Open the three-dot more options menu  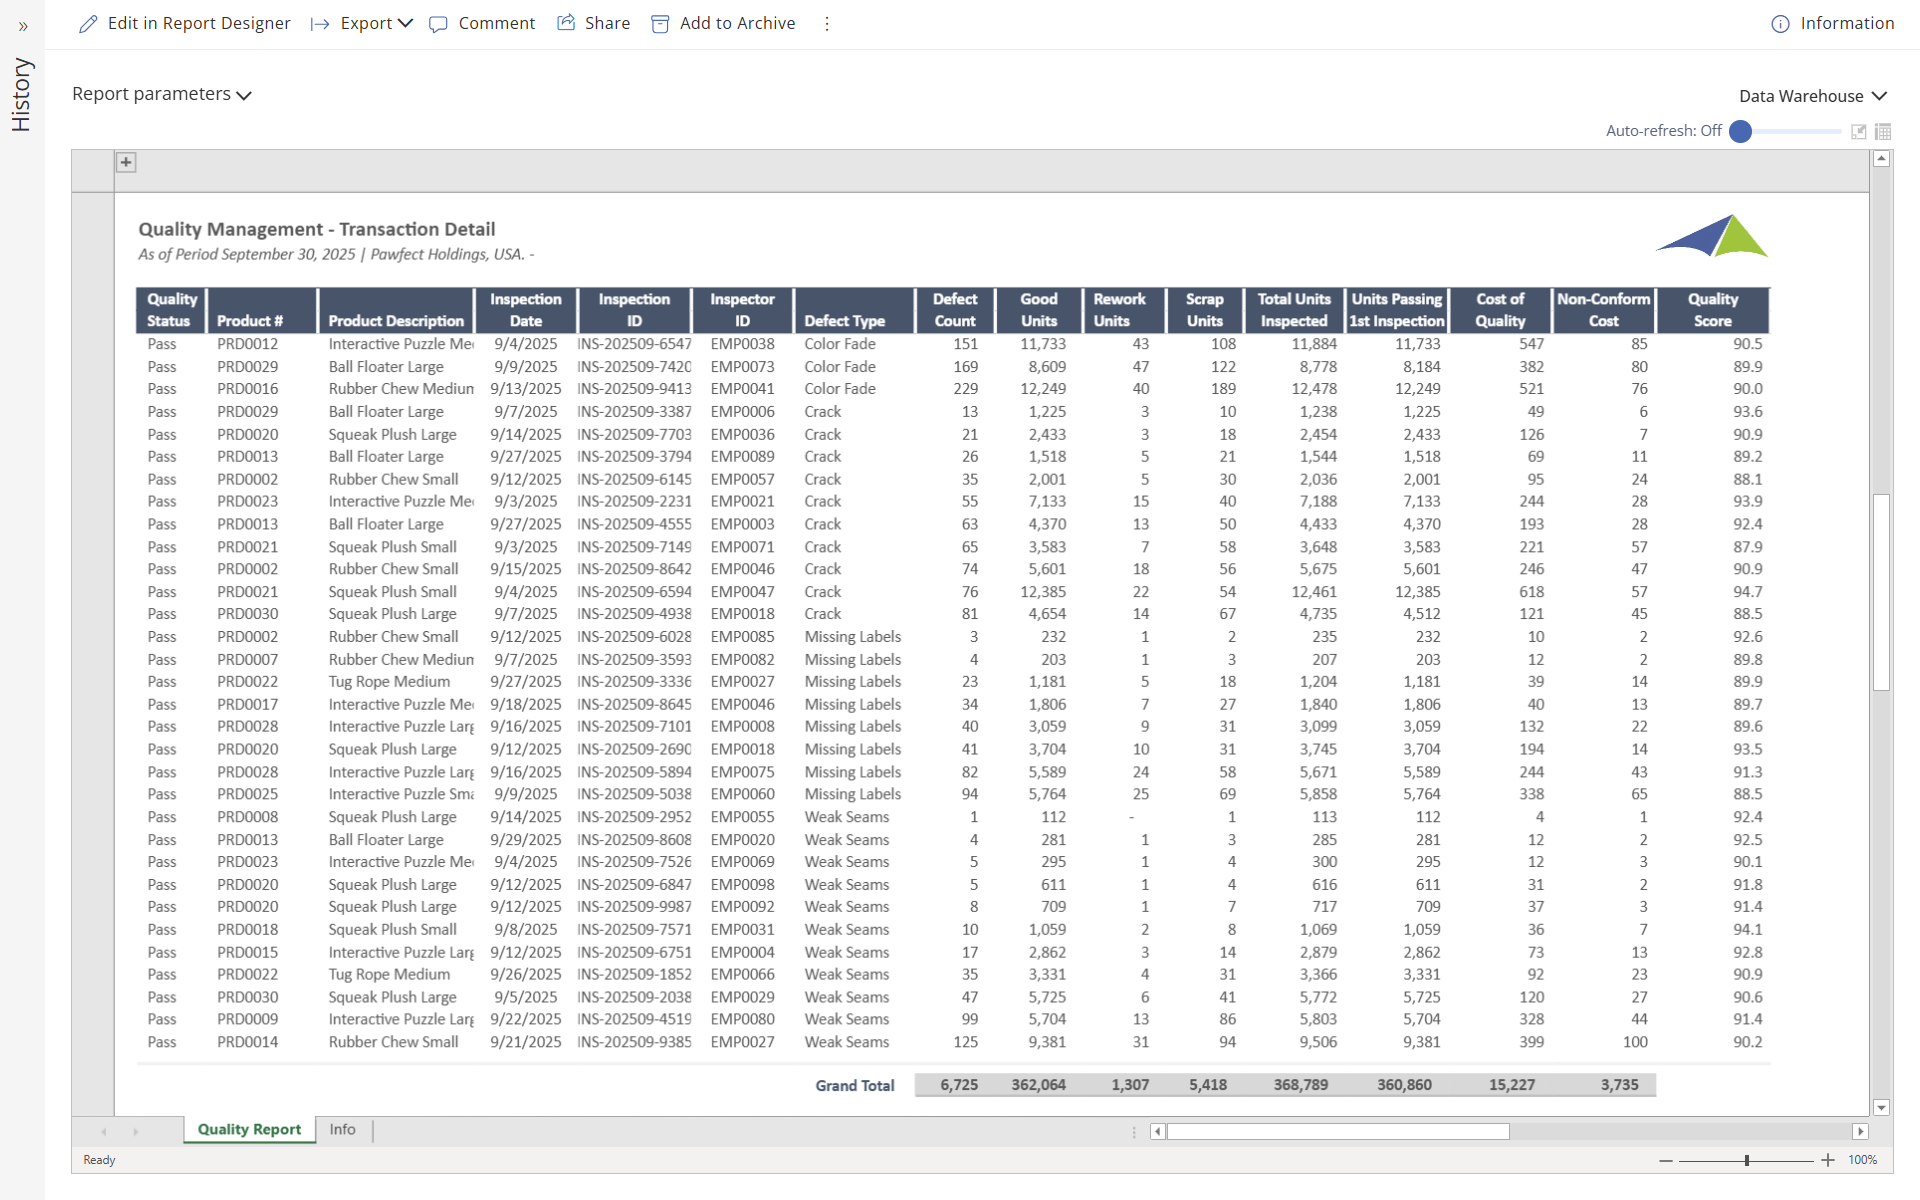(x=827, y=24)
